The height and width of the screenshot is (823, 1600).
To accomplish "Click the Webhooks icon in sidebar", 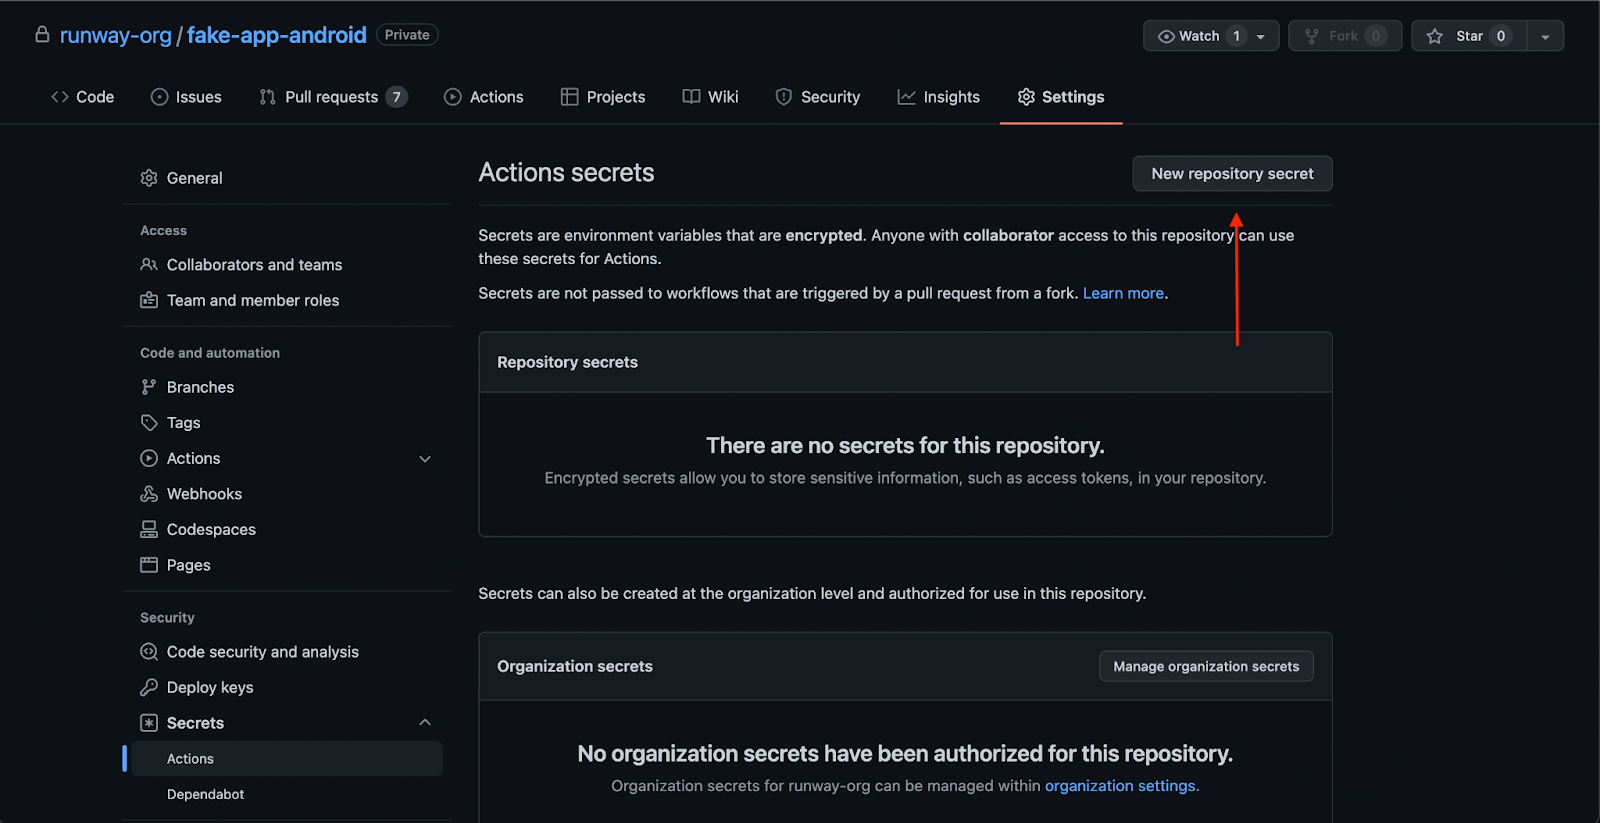I will [x=149, y=494].
